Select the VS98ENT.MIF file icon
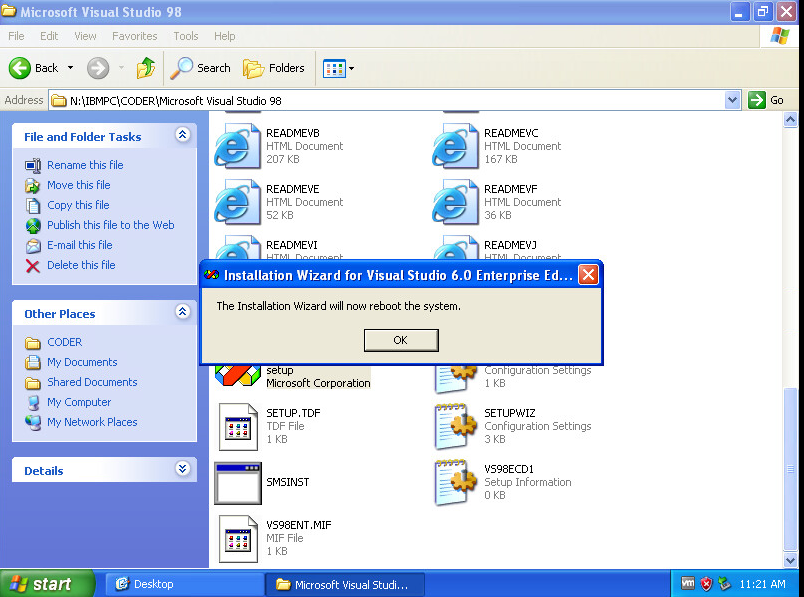This screenshot has width=804, height=597. (x=238, y=539)
